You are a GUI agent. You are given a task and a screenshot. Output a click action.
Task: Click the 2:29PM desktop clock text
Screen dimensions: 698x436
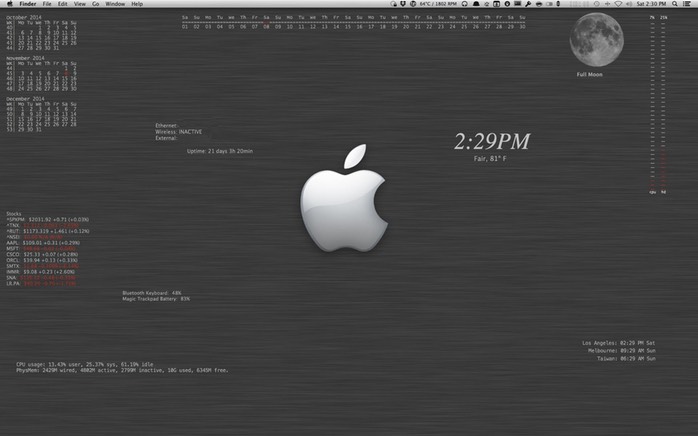click(492, 142)
